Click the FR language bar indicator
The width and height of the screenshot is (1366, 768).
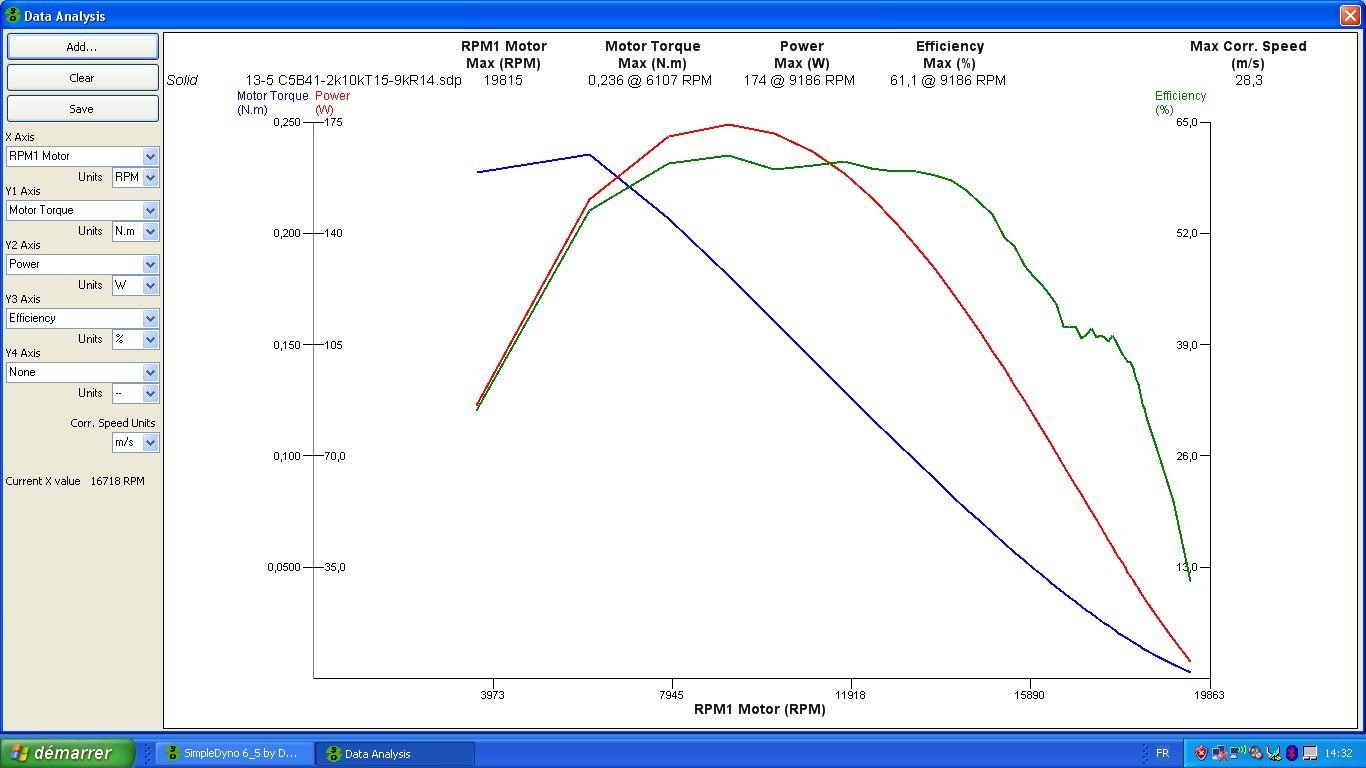(1162, 753)
